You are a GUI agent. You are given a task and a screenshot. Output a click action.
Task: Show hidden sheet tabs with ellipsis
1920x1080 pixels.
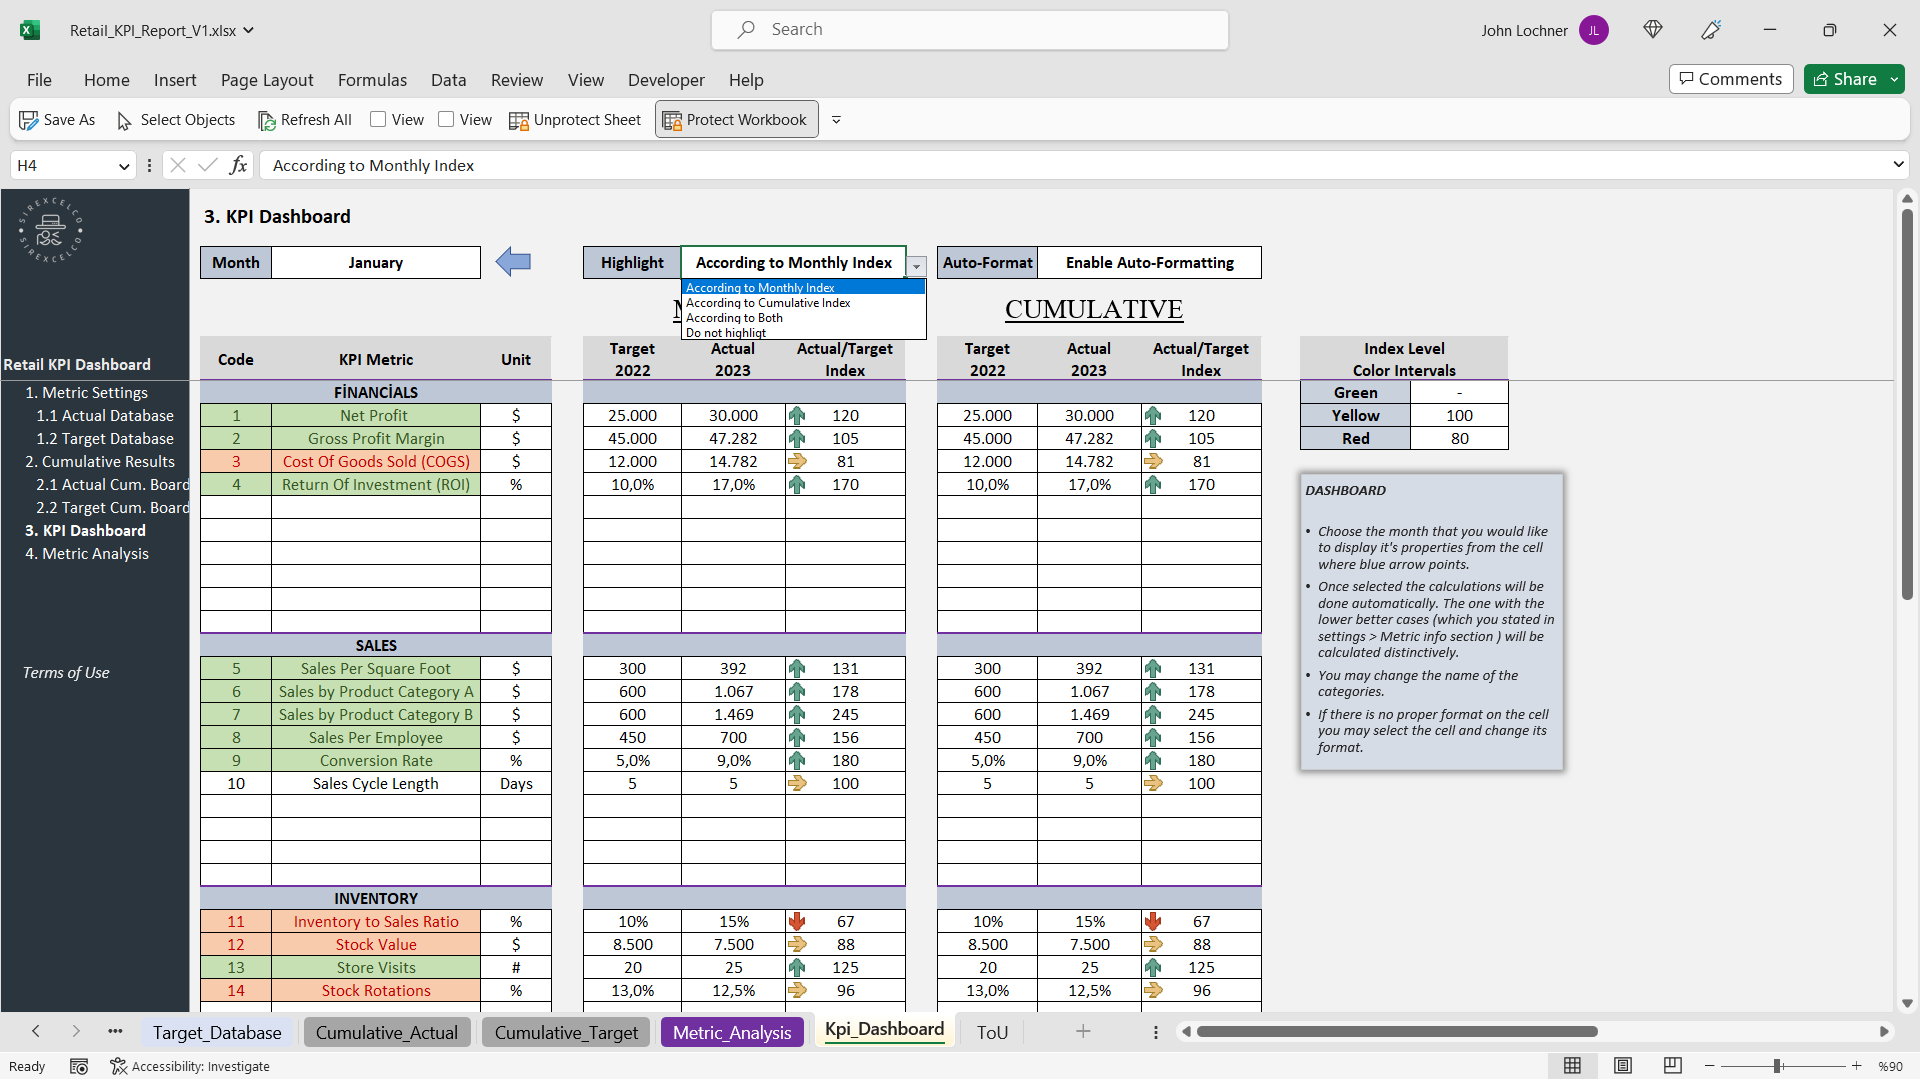pyautogui.click(x=115, y=1031)
